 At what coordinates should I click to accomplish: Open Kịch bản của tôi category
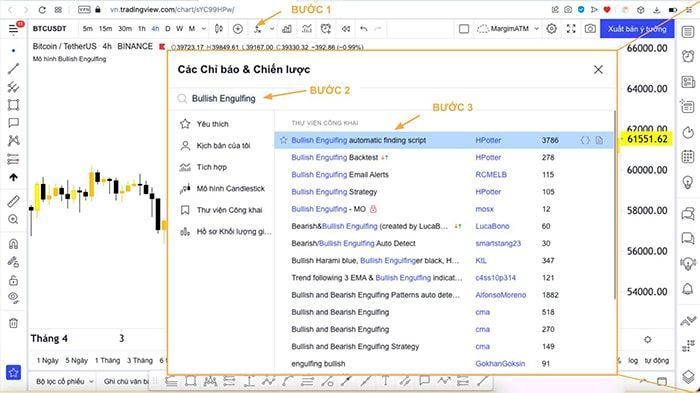tap(222, 146)
